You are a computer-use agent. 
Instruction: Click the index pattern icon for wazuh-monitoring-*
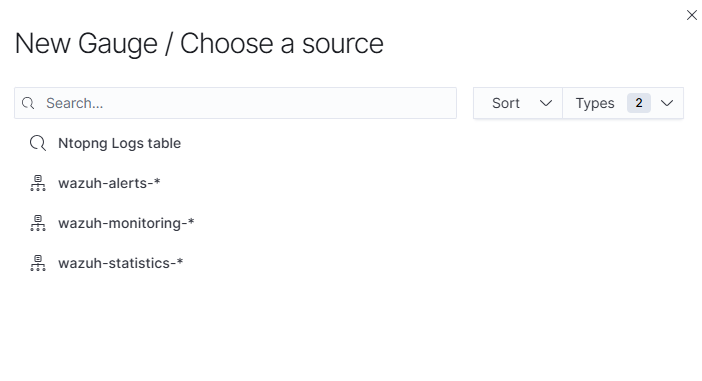(38, 223)
